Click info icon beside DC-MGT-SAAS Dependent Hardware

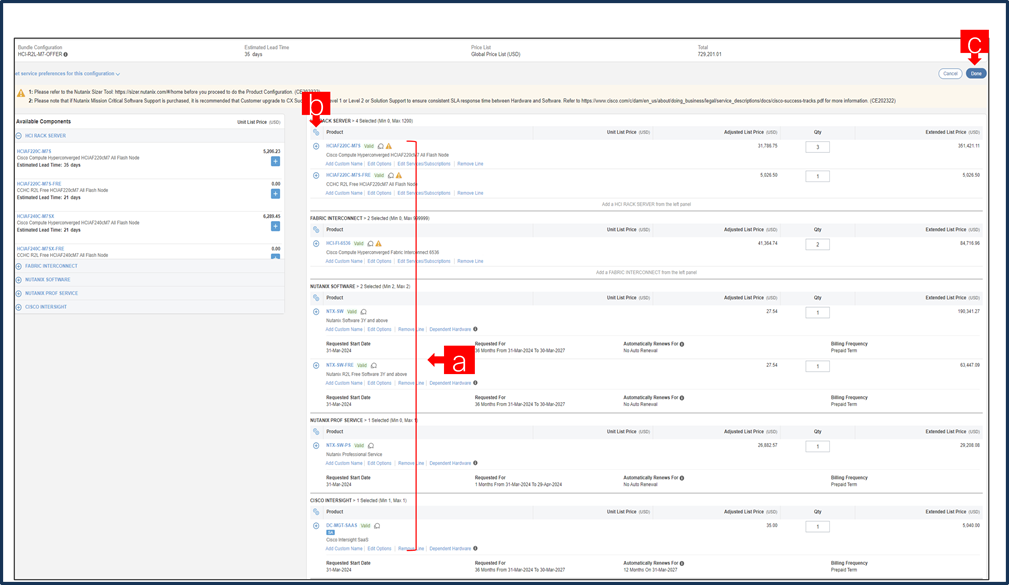[x=476, y=549]
